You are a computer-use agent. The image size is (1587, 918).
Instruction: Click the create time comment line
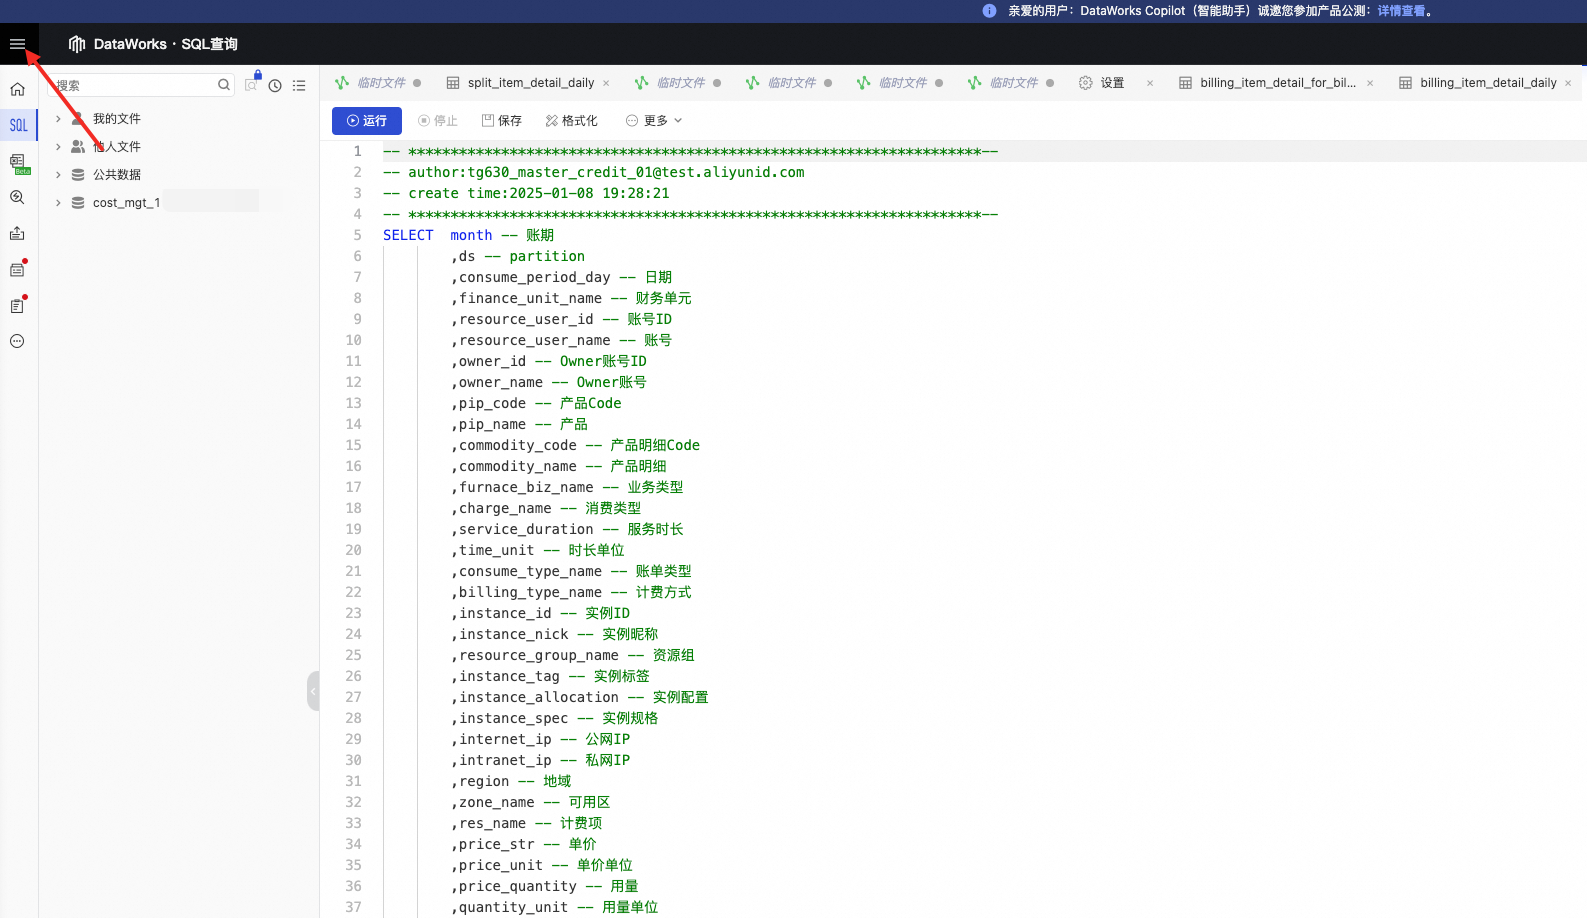[526, 193]
